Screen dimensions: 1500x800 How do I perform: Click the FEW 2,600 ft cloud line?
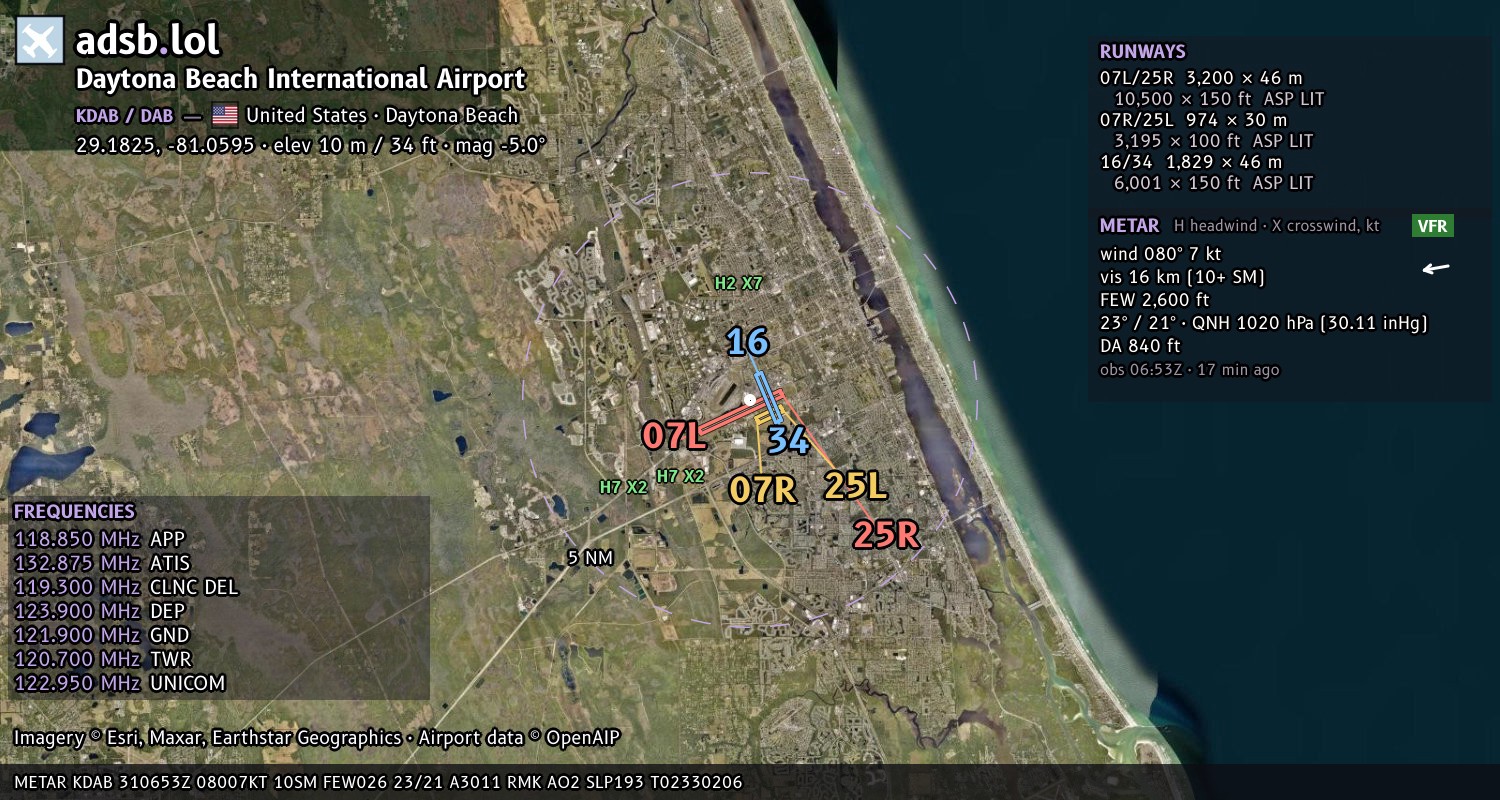pos(1154,300)
